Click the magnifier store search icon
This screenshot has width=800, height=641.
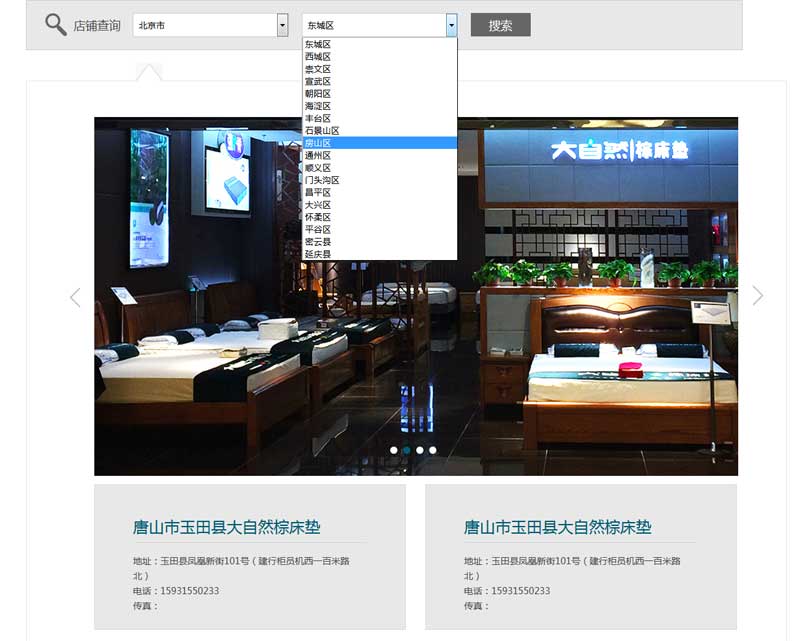[x=56, y=25]
